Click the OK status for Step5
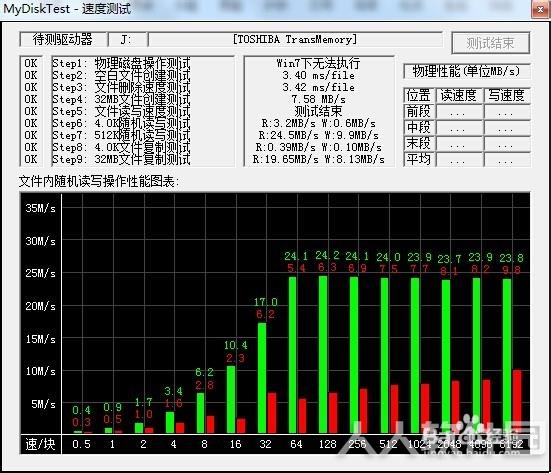The width and height of the screenshot is (551, 473). (x=31, y=111)
